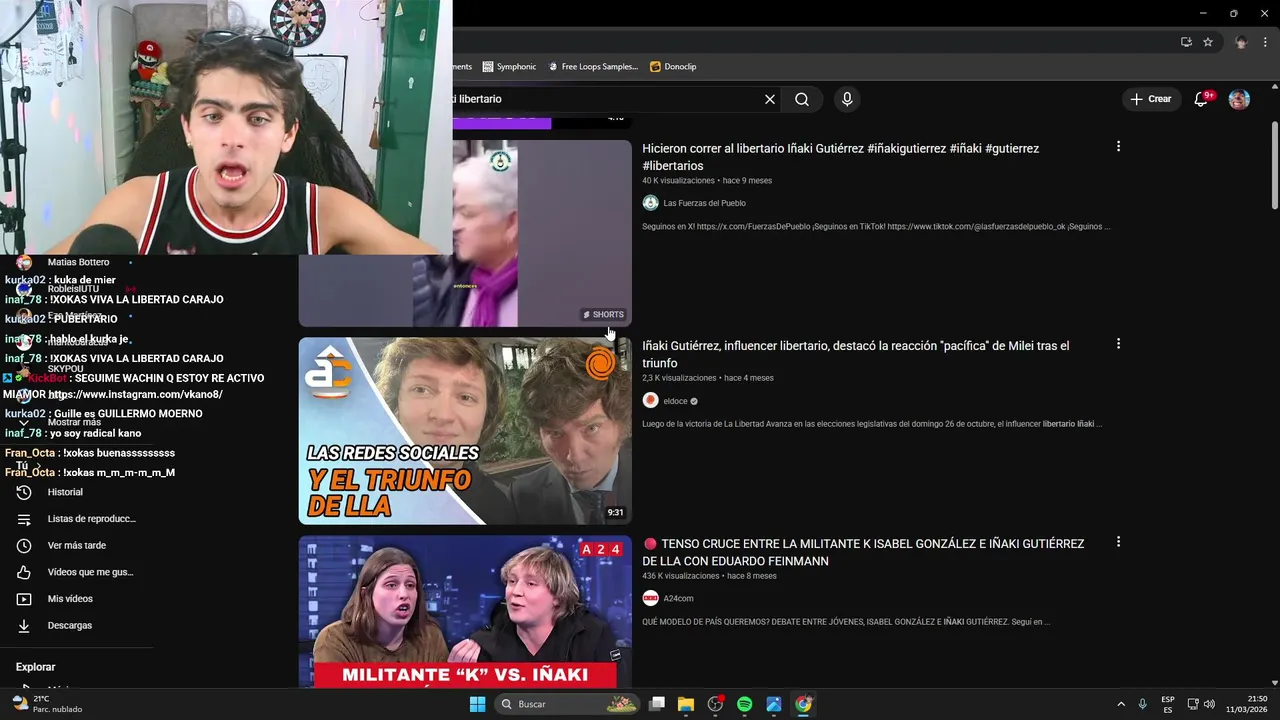The image size is (1280, 720).
Task: Open Chrome from the taskbar
Action: click(x=803, y=704)
